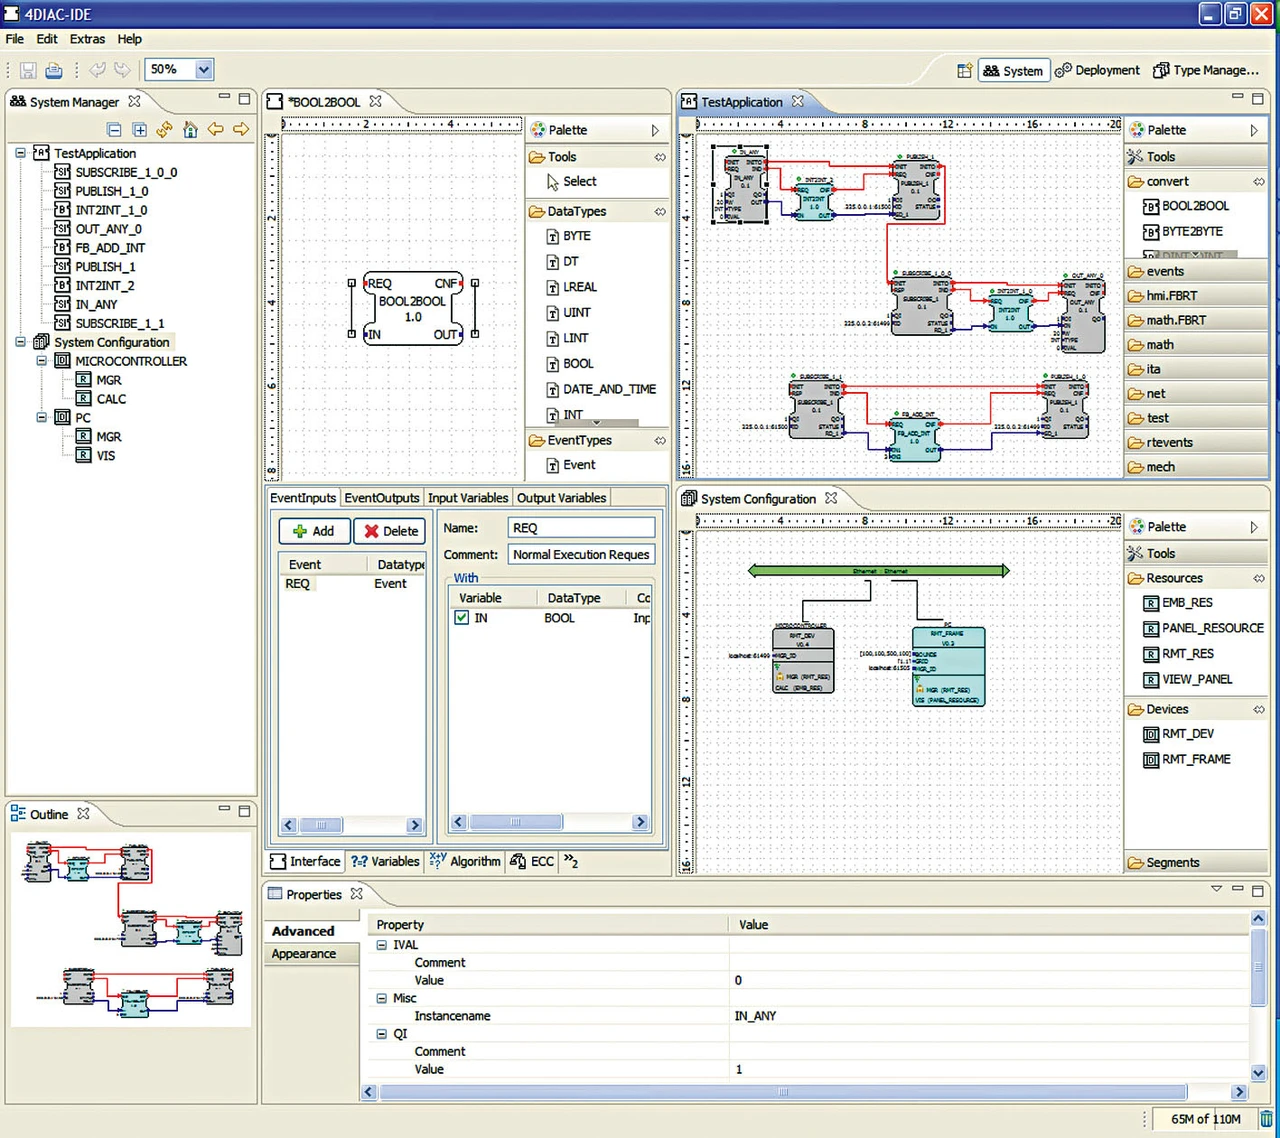Image resolution: width=1280 pixels, height=1138 pixels.
Task: Collapse the PC tree node
Action: tap(41, 417)
